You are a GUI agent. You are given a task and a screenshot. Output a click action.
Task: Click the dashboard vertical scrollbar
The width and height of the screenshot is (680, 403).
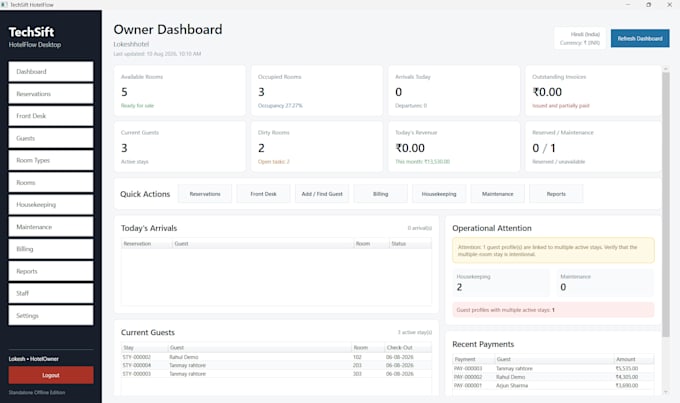click(x=666, y=204)
